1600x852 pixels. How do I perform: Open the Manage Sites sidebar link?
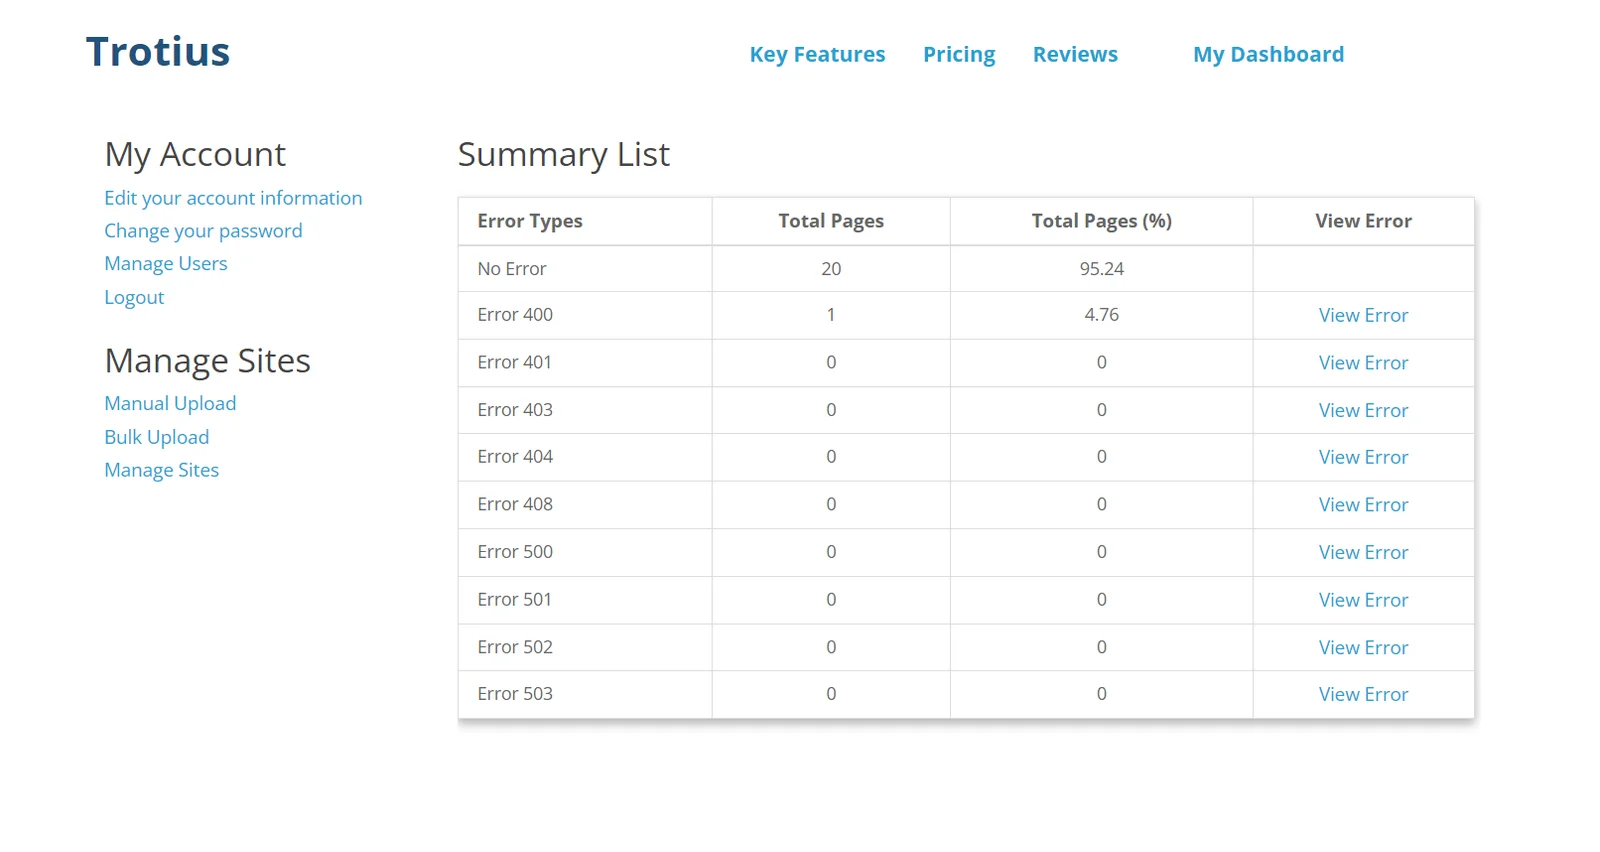161,470
